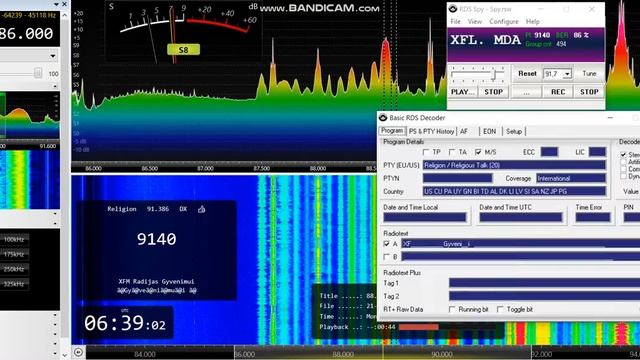Screen dimensions: 640x360
Task: Click the 88.000 timeline frequency label
Action: (x=343, y=354)
